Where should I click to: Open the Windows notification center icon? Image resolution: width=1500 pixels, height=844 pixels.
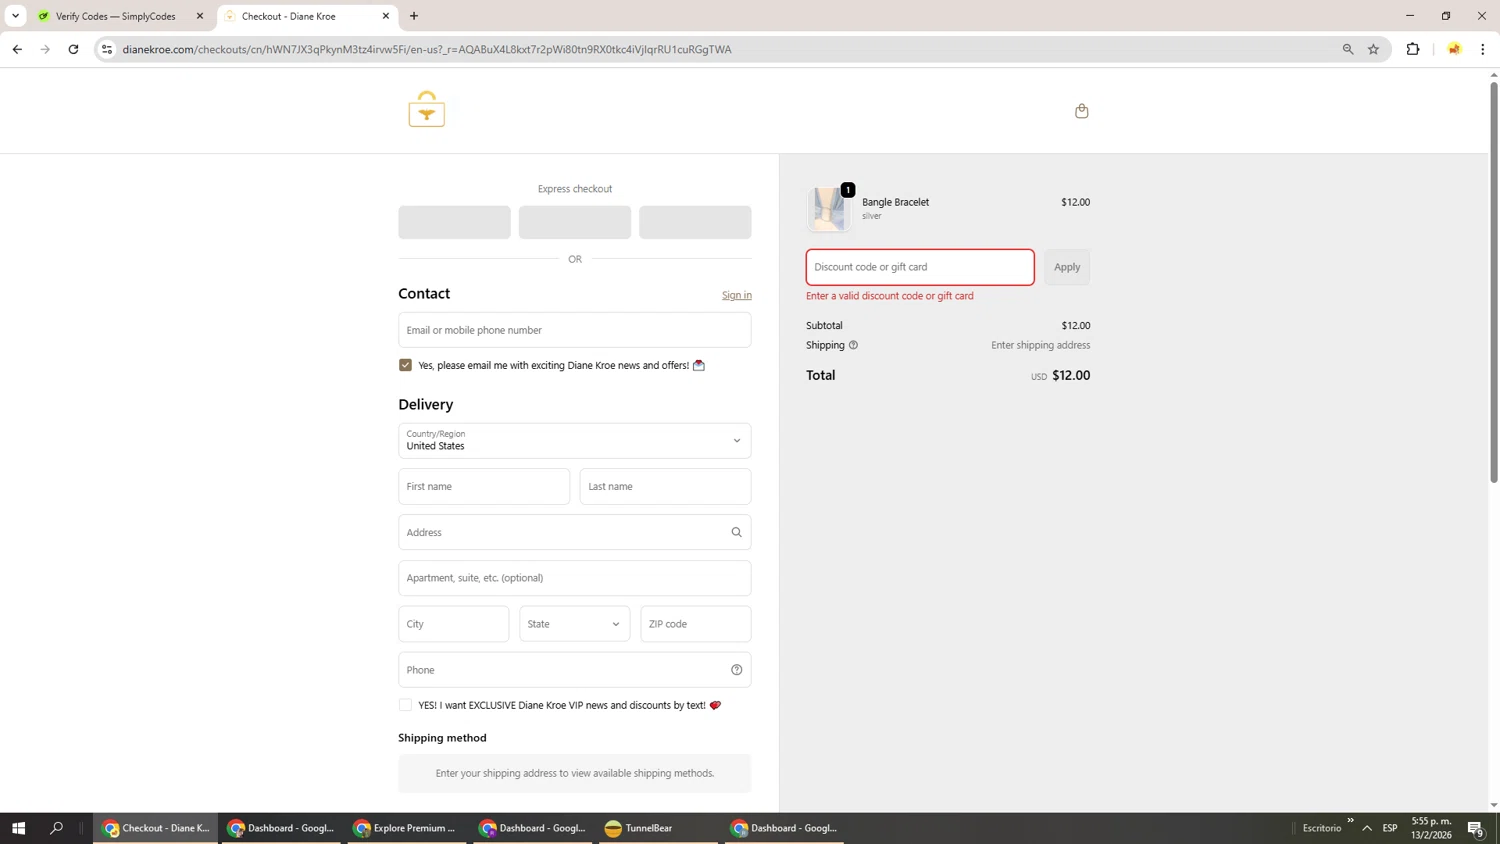(1475, 828)
